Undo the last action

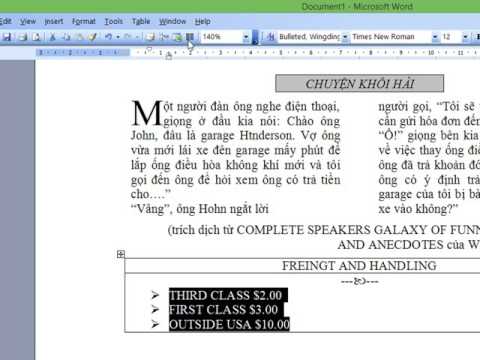(108, 37)
